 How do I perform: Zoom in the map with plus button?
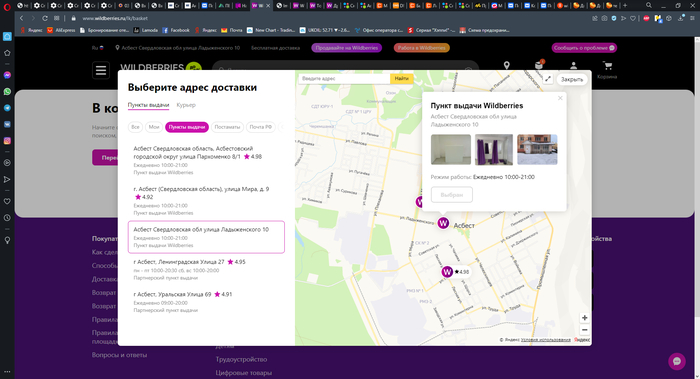pyautogui.click(x=584, y=318)
